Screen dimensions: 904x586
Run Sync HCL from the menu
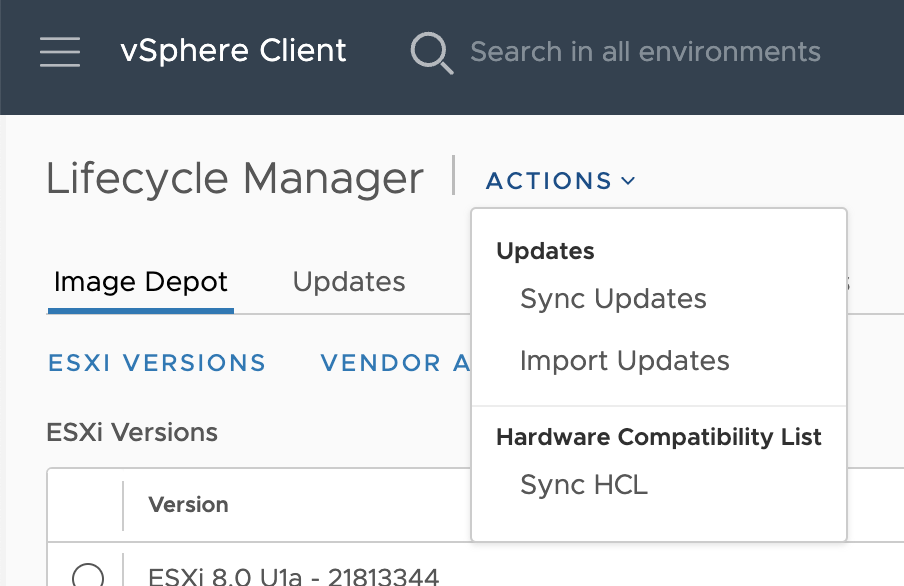point(584,485)
